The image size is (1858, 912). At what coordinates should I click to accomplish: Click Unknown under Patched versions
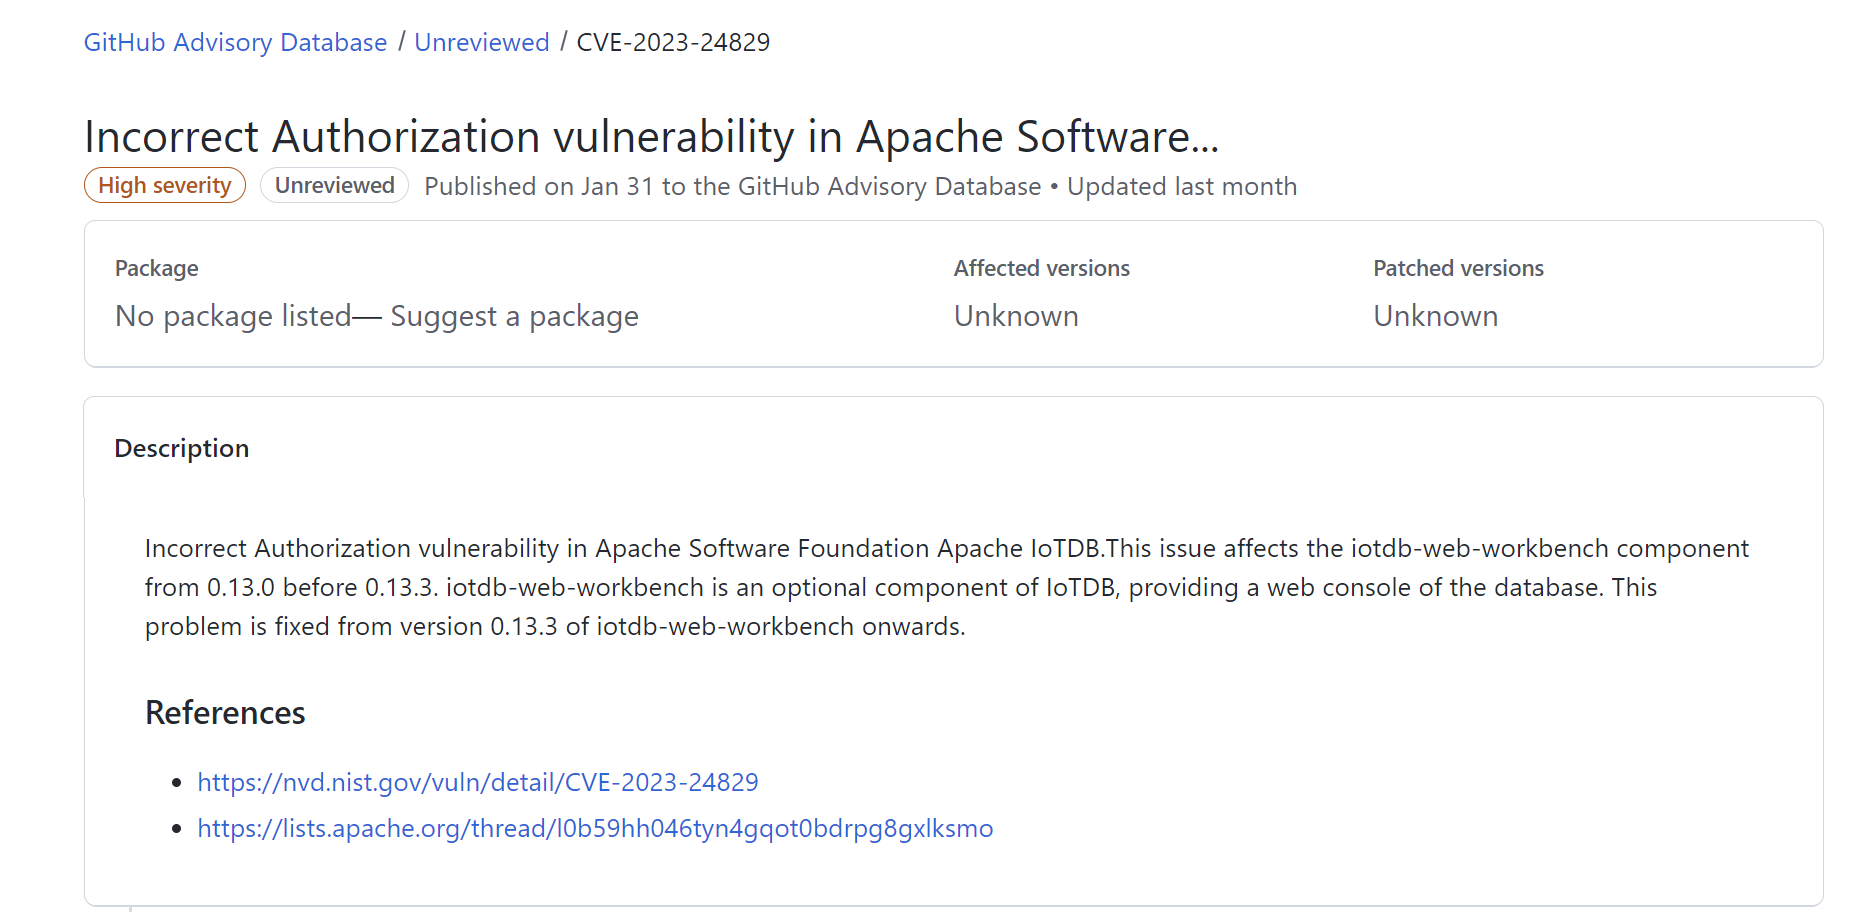(1436, 316)
